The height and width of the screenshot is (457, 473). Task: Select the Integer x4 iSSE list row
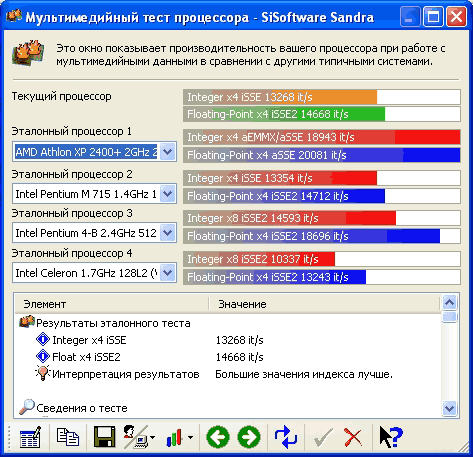point(229,340)
